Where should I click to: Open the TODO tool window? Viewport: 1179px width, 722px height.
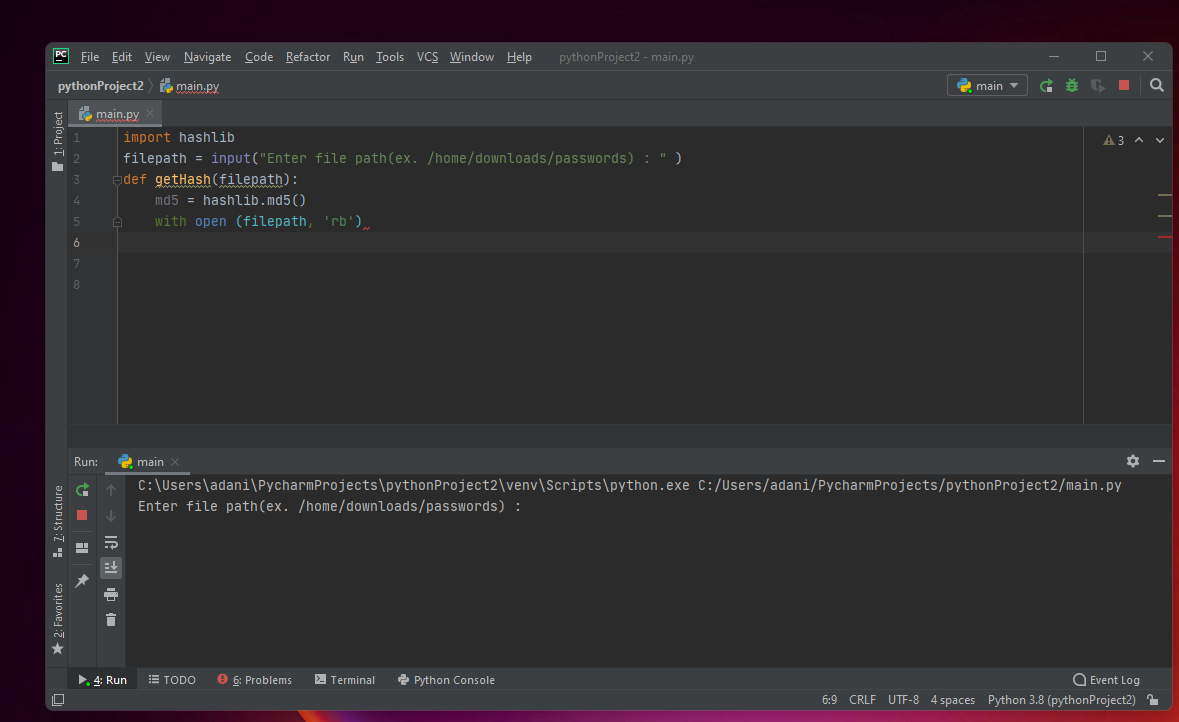pyautogui.click(x=172, y=680)
